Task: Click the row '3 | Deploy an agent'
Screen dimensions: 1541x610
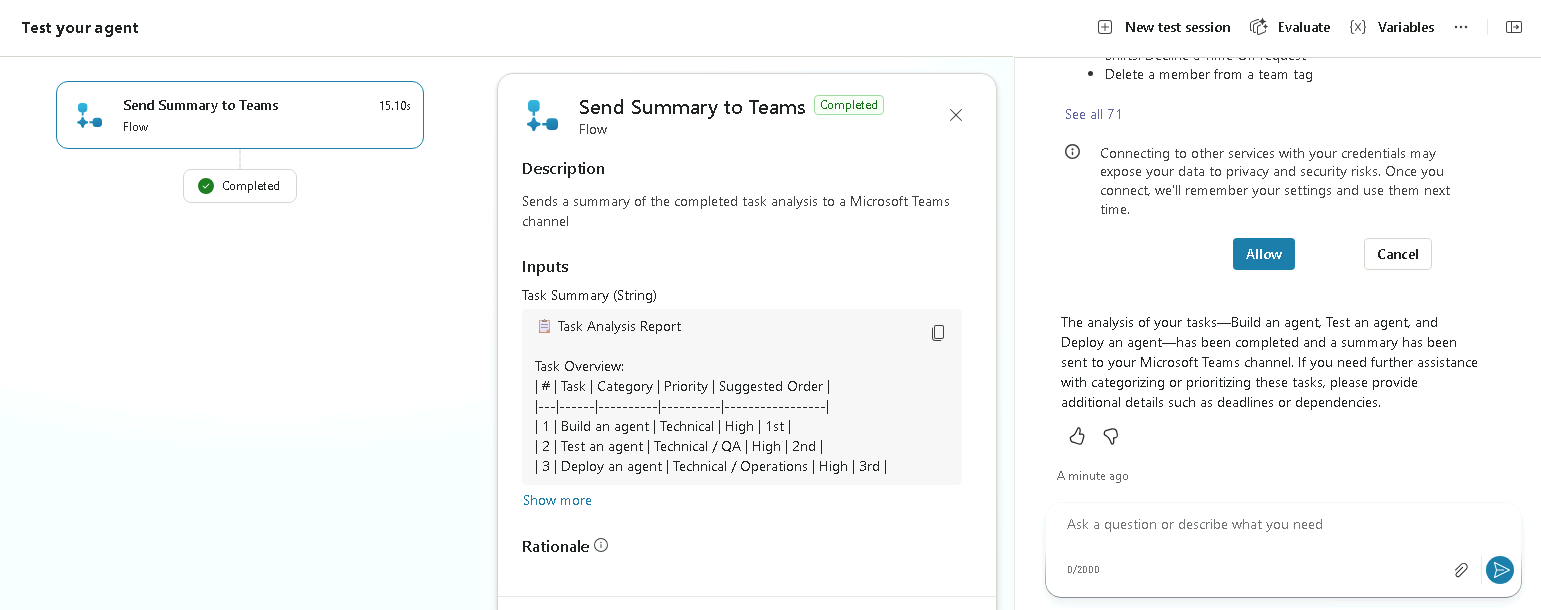Action: pos(711,466)
